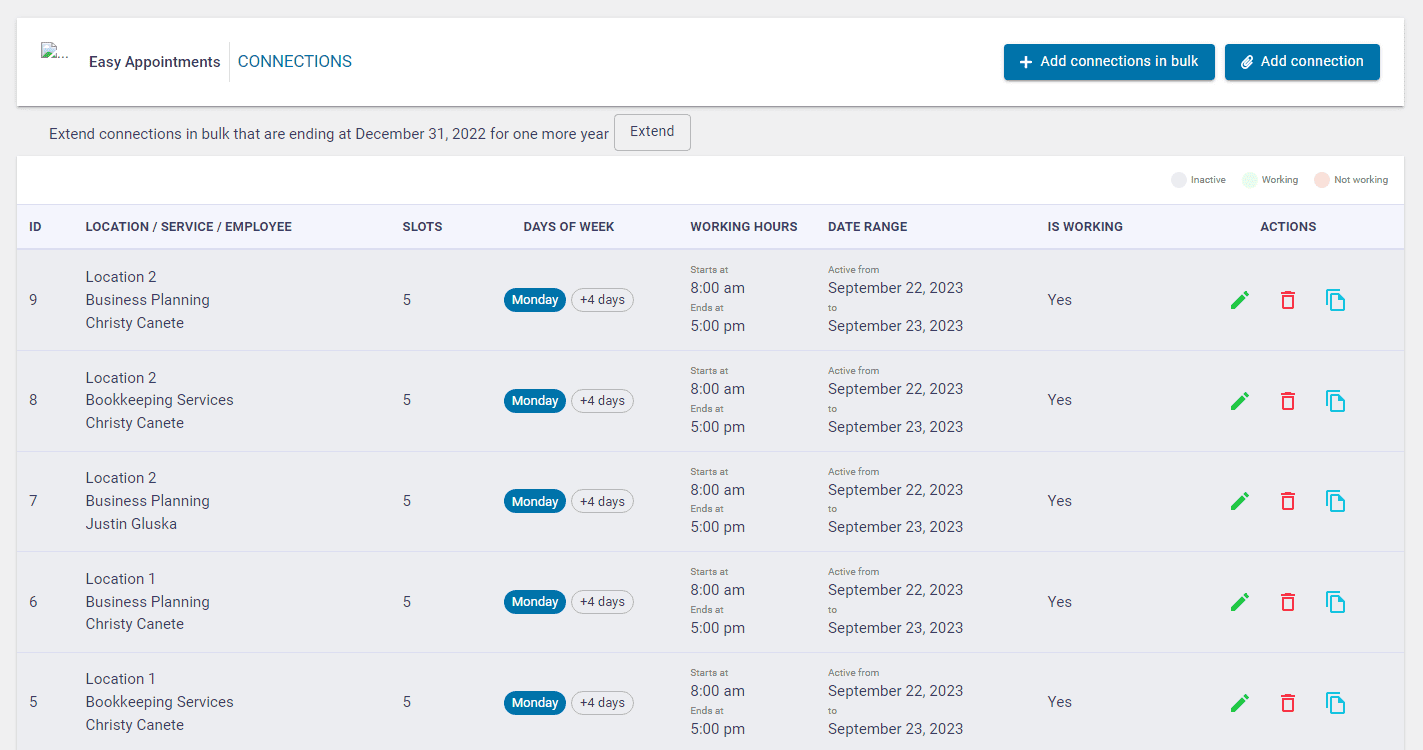Screen dimensions: 1423x750
Task: Open the CONNECTIONS page title link
Action: pos(295,62)
